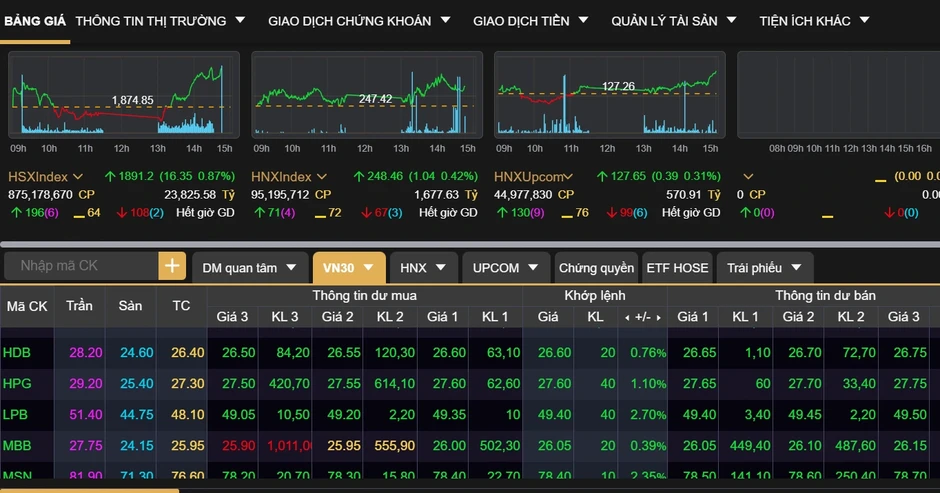Click HSXIndex down arrow count 108

(140, 213)
